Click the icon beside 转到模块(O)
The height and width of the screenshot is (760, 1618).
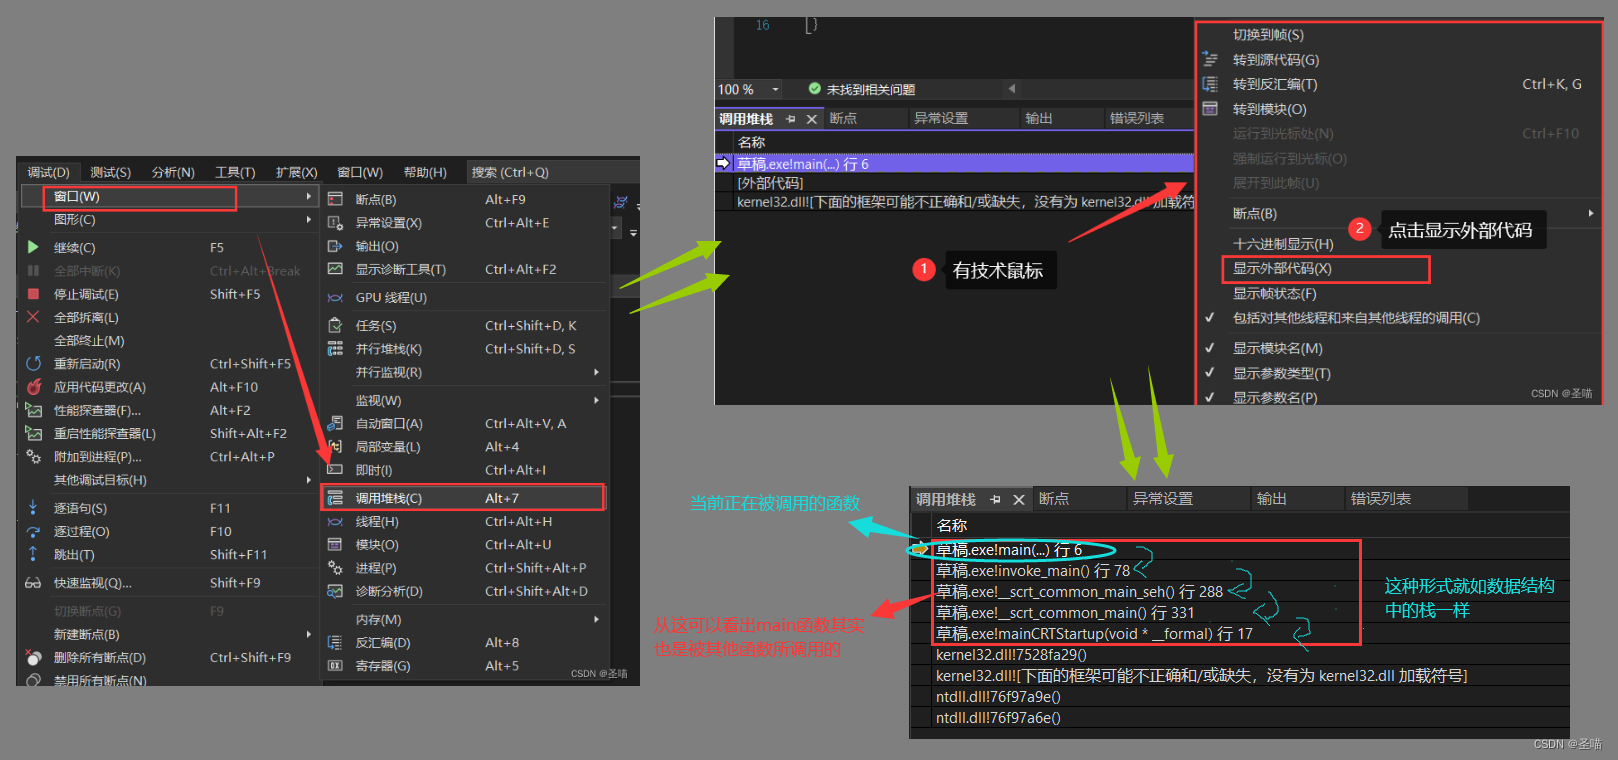pos(1210,109)
